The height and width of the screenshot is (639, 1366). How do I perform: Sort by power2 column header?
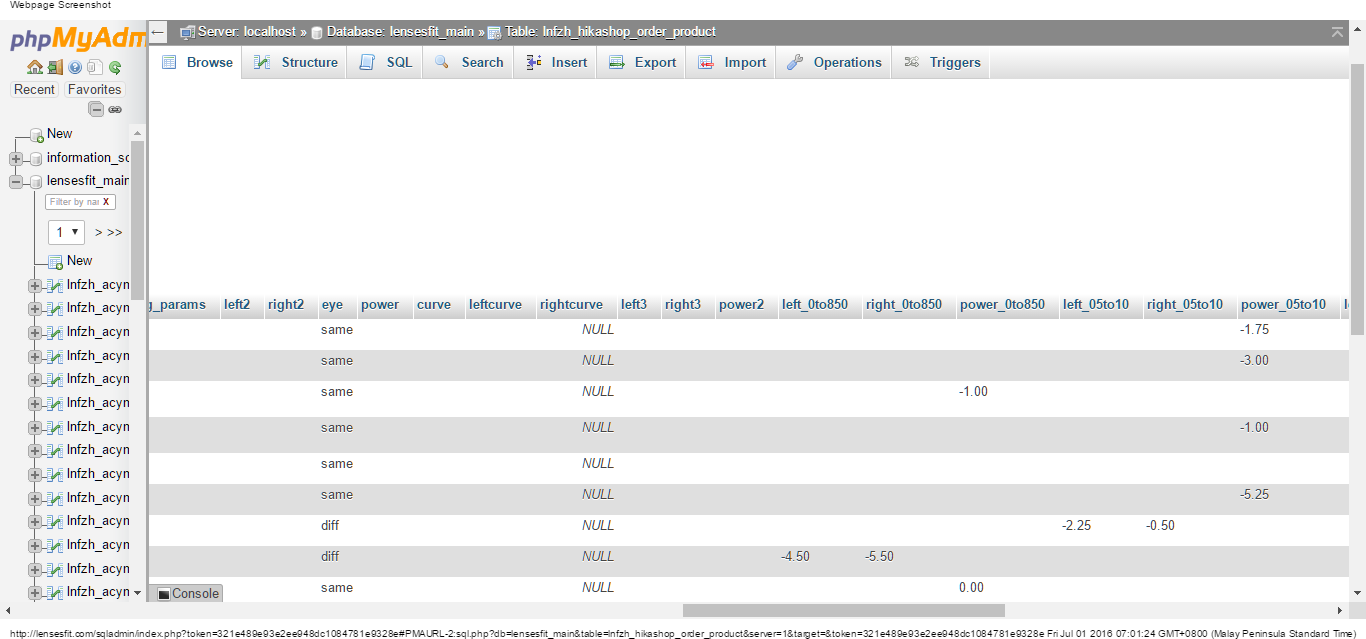(x=741, y=305)
